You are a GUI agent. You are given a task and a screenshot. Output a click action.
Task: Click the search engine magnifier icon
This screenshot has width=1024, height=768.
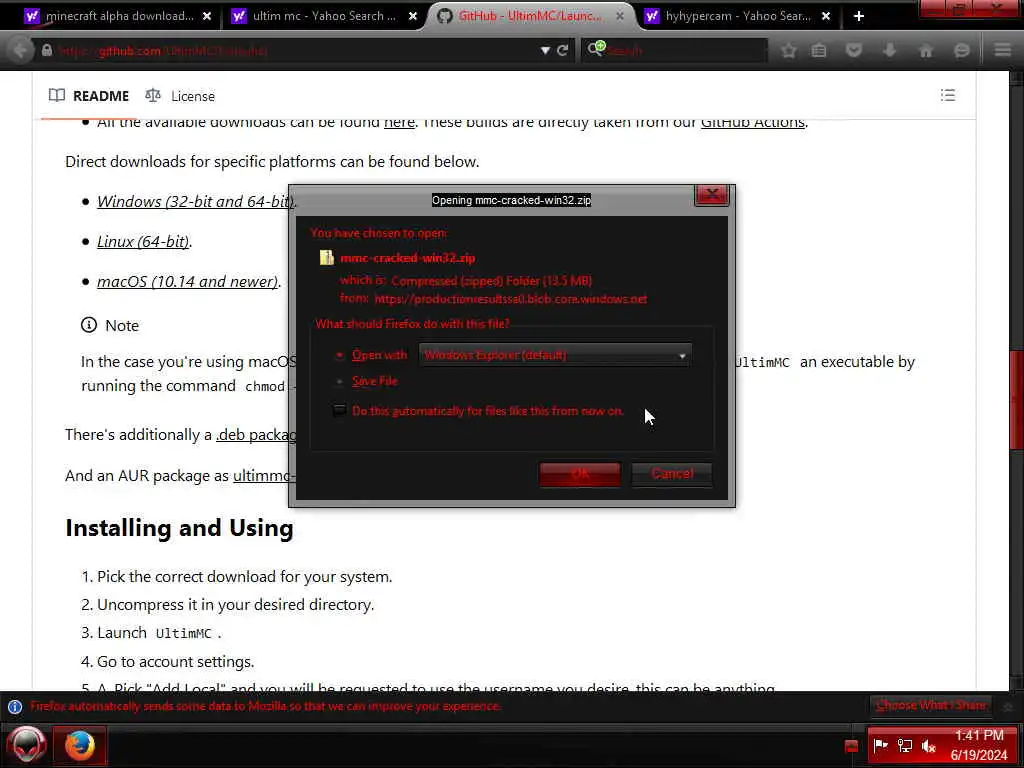(595, 49)
